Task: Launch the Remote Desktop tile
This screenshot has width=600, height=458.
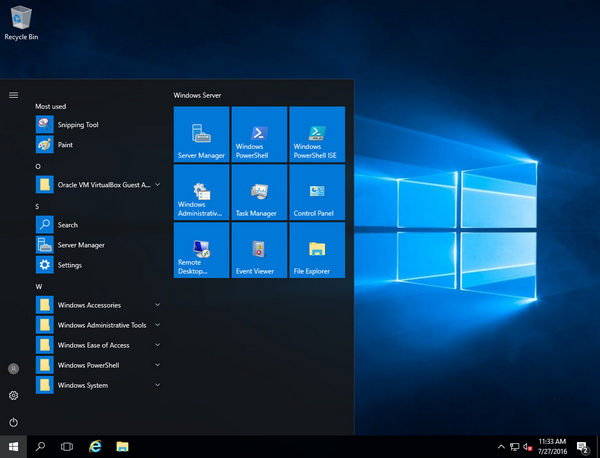Action: (x=201, y=250)
